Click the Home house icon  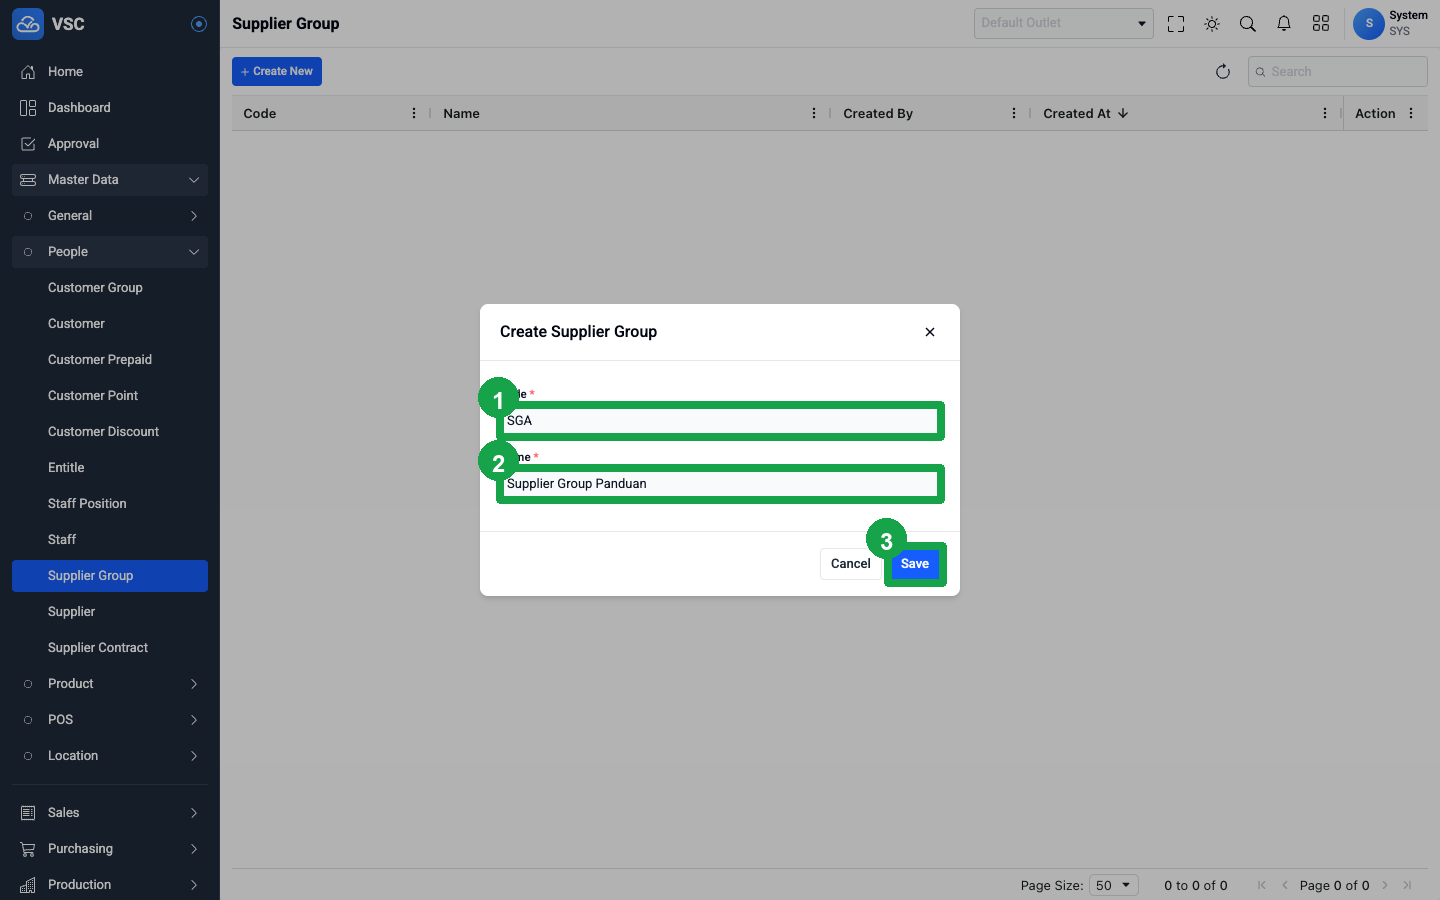tap(28, 72)
